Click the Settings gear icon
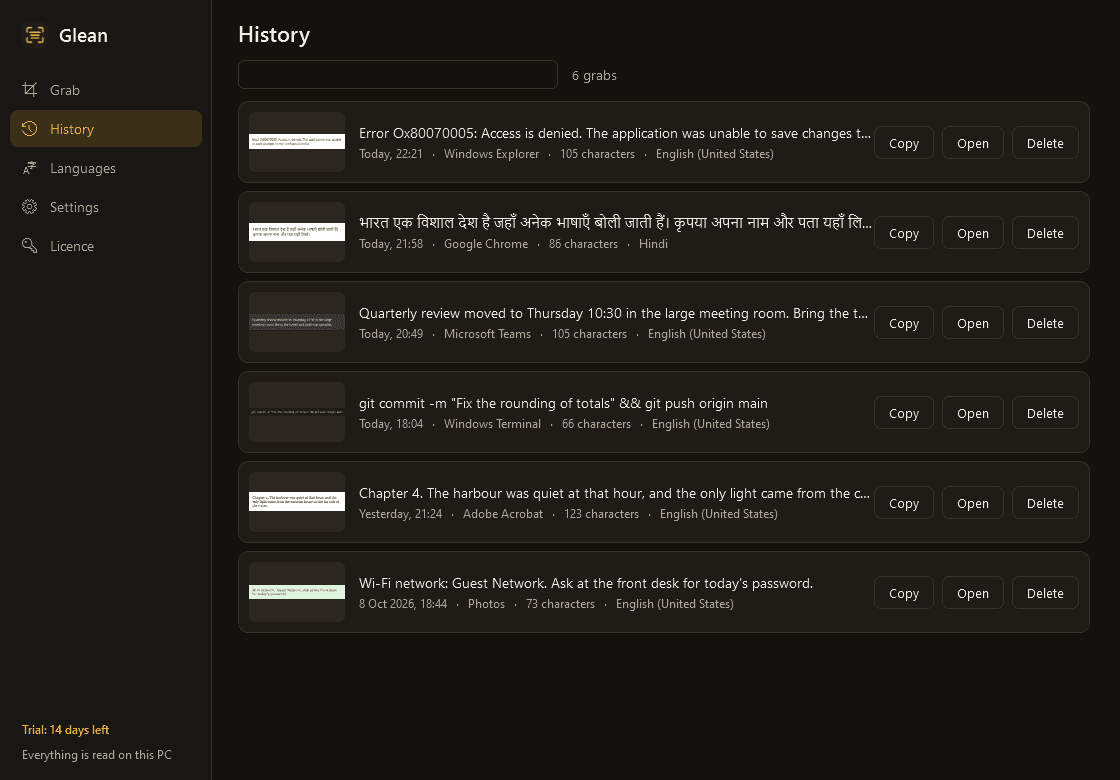 29,207
